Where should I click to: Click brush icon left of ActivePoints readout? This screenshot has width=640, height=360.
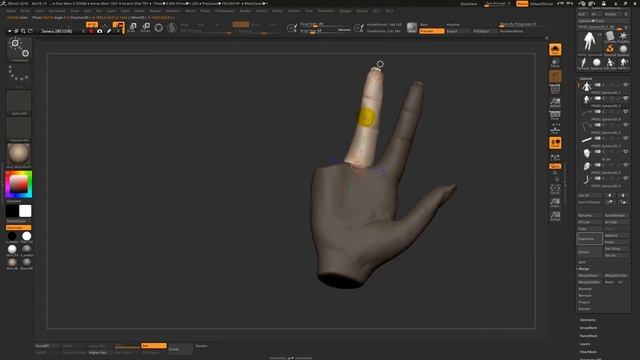(x=358, y=28)
